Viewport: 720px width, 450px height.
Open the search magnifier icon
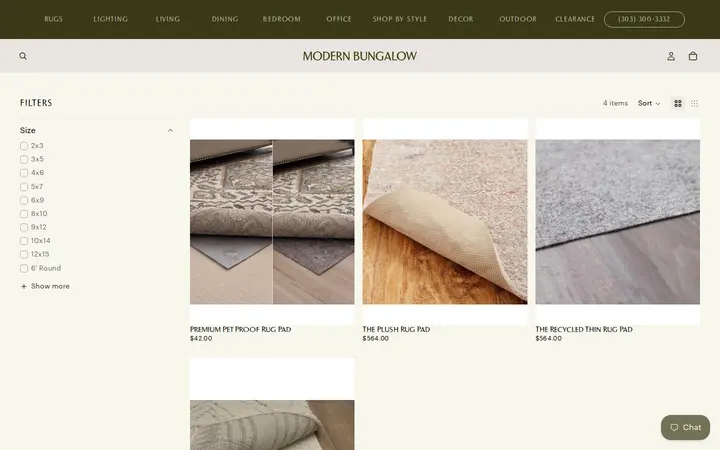point(23,56)
